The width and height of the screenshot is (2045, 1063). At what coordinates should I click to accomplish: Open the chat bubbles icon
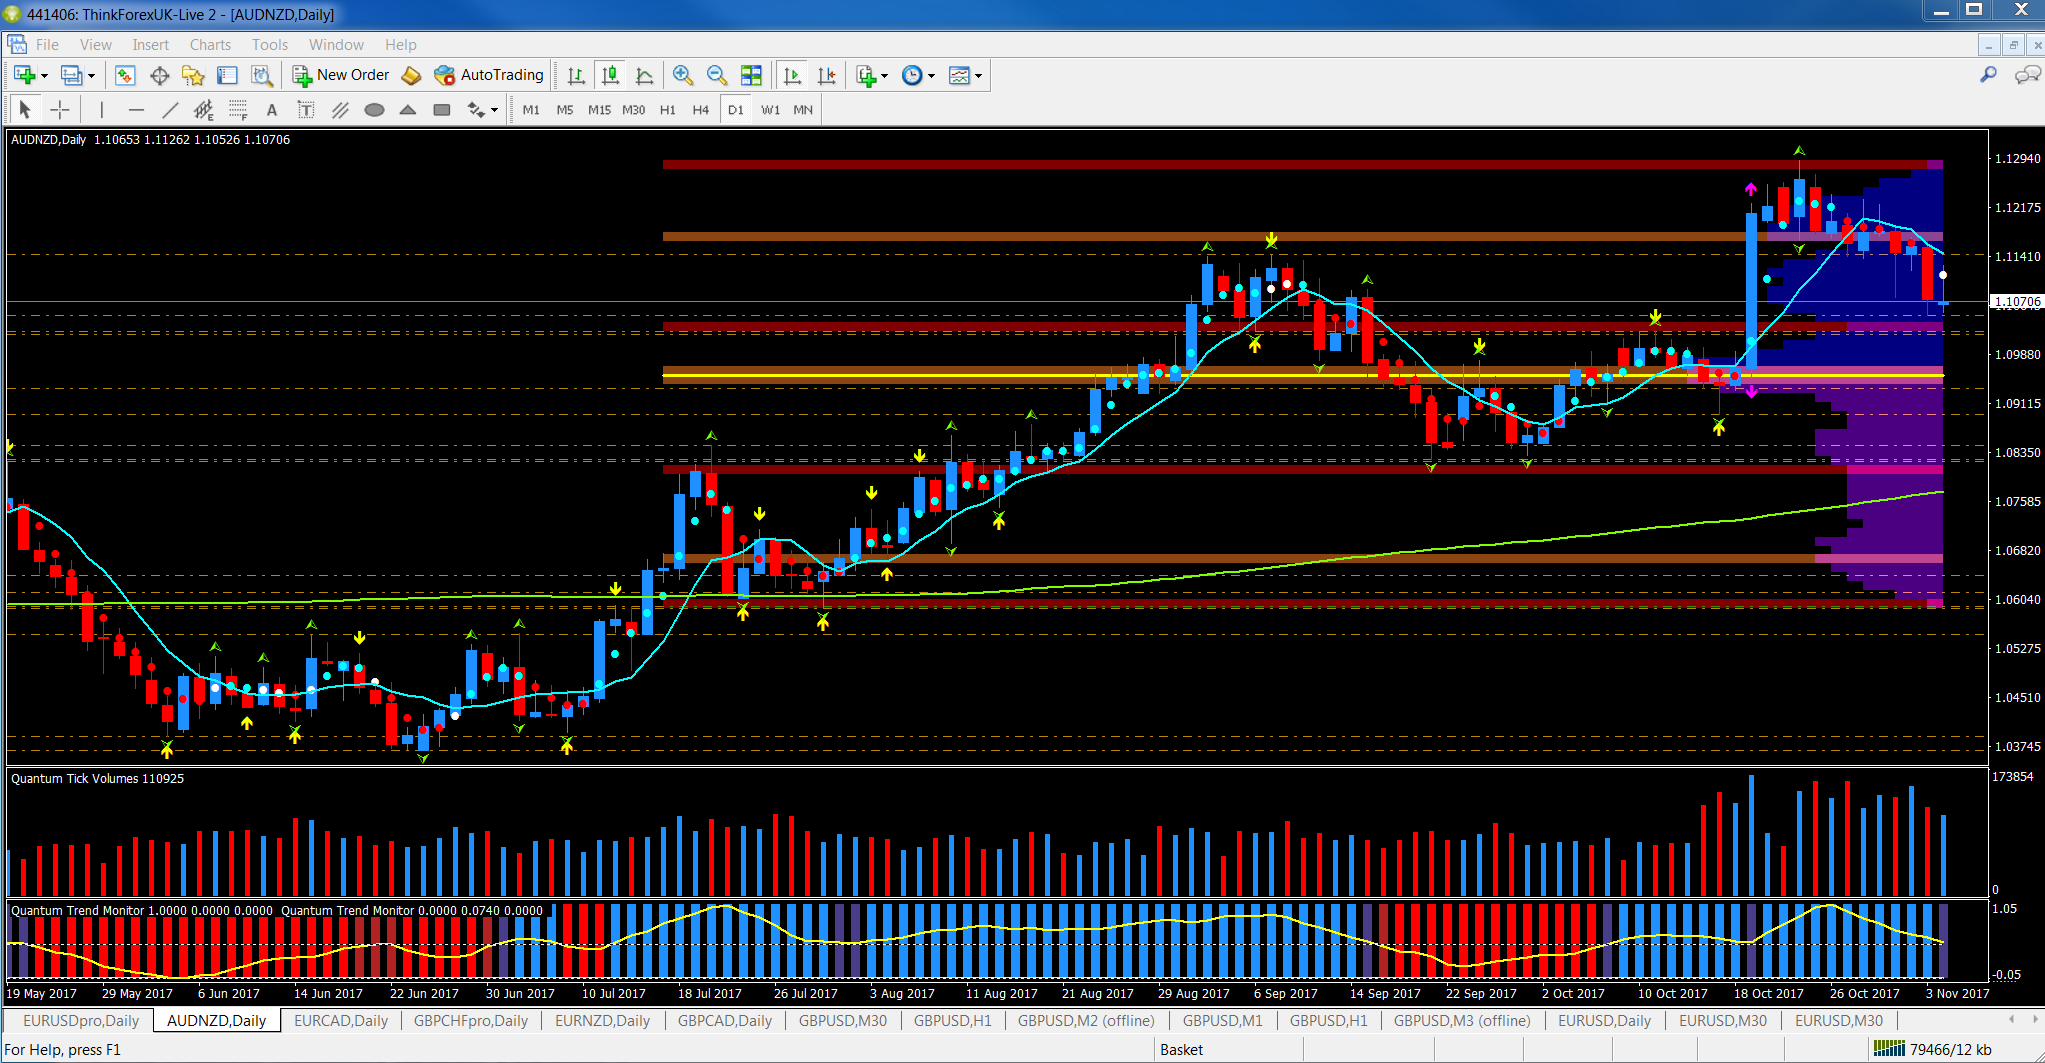click(x=2027, y=75)
